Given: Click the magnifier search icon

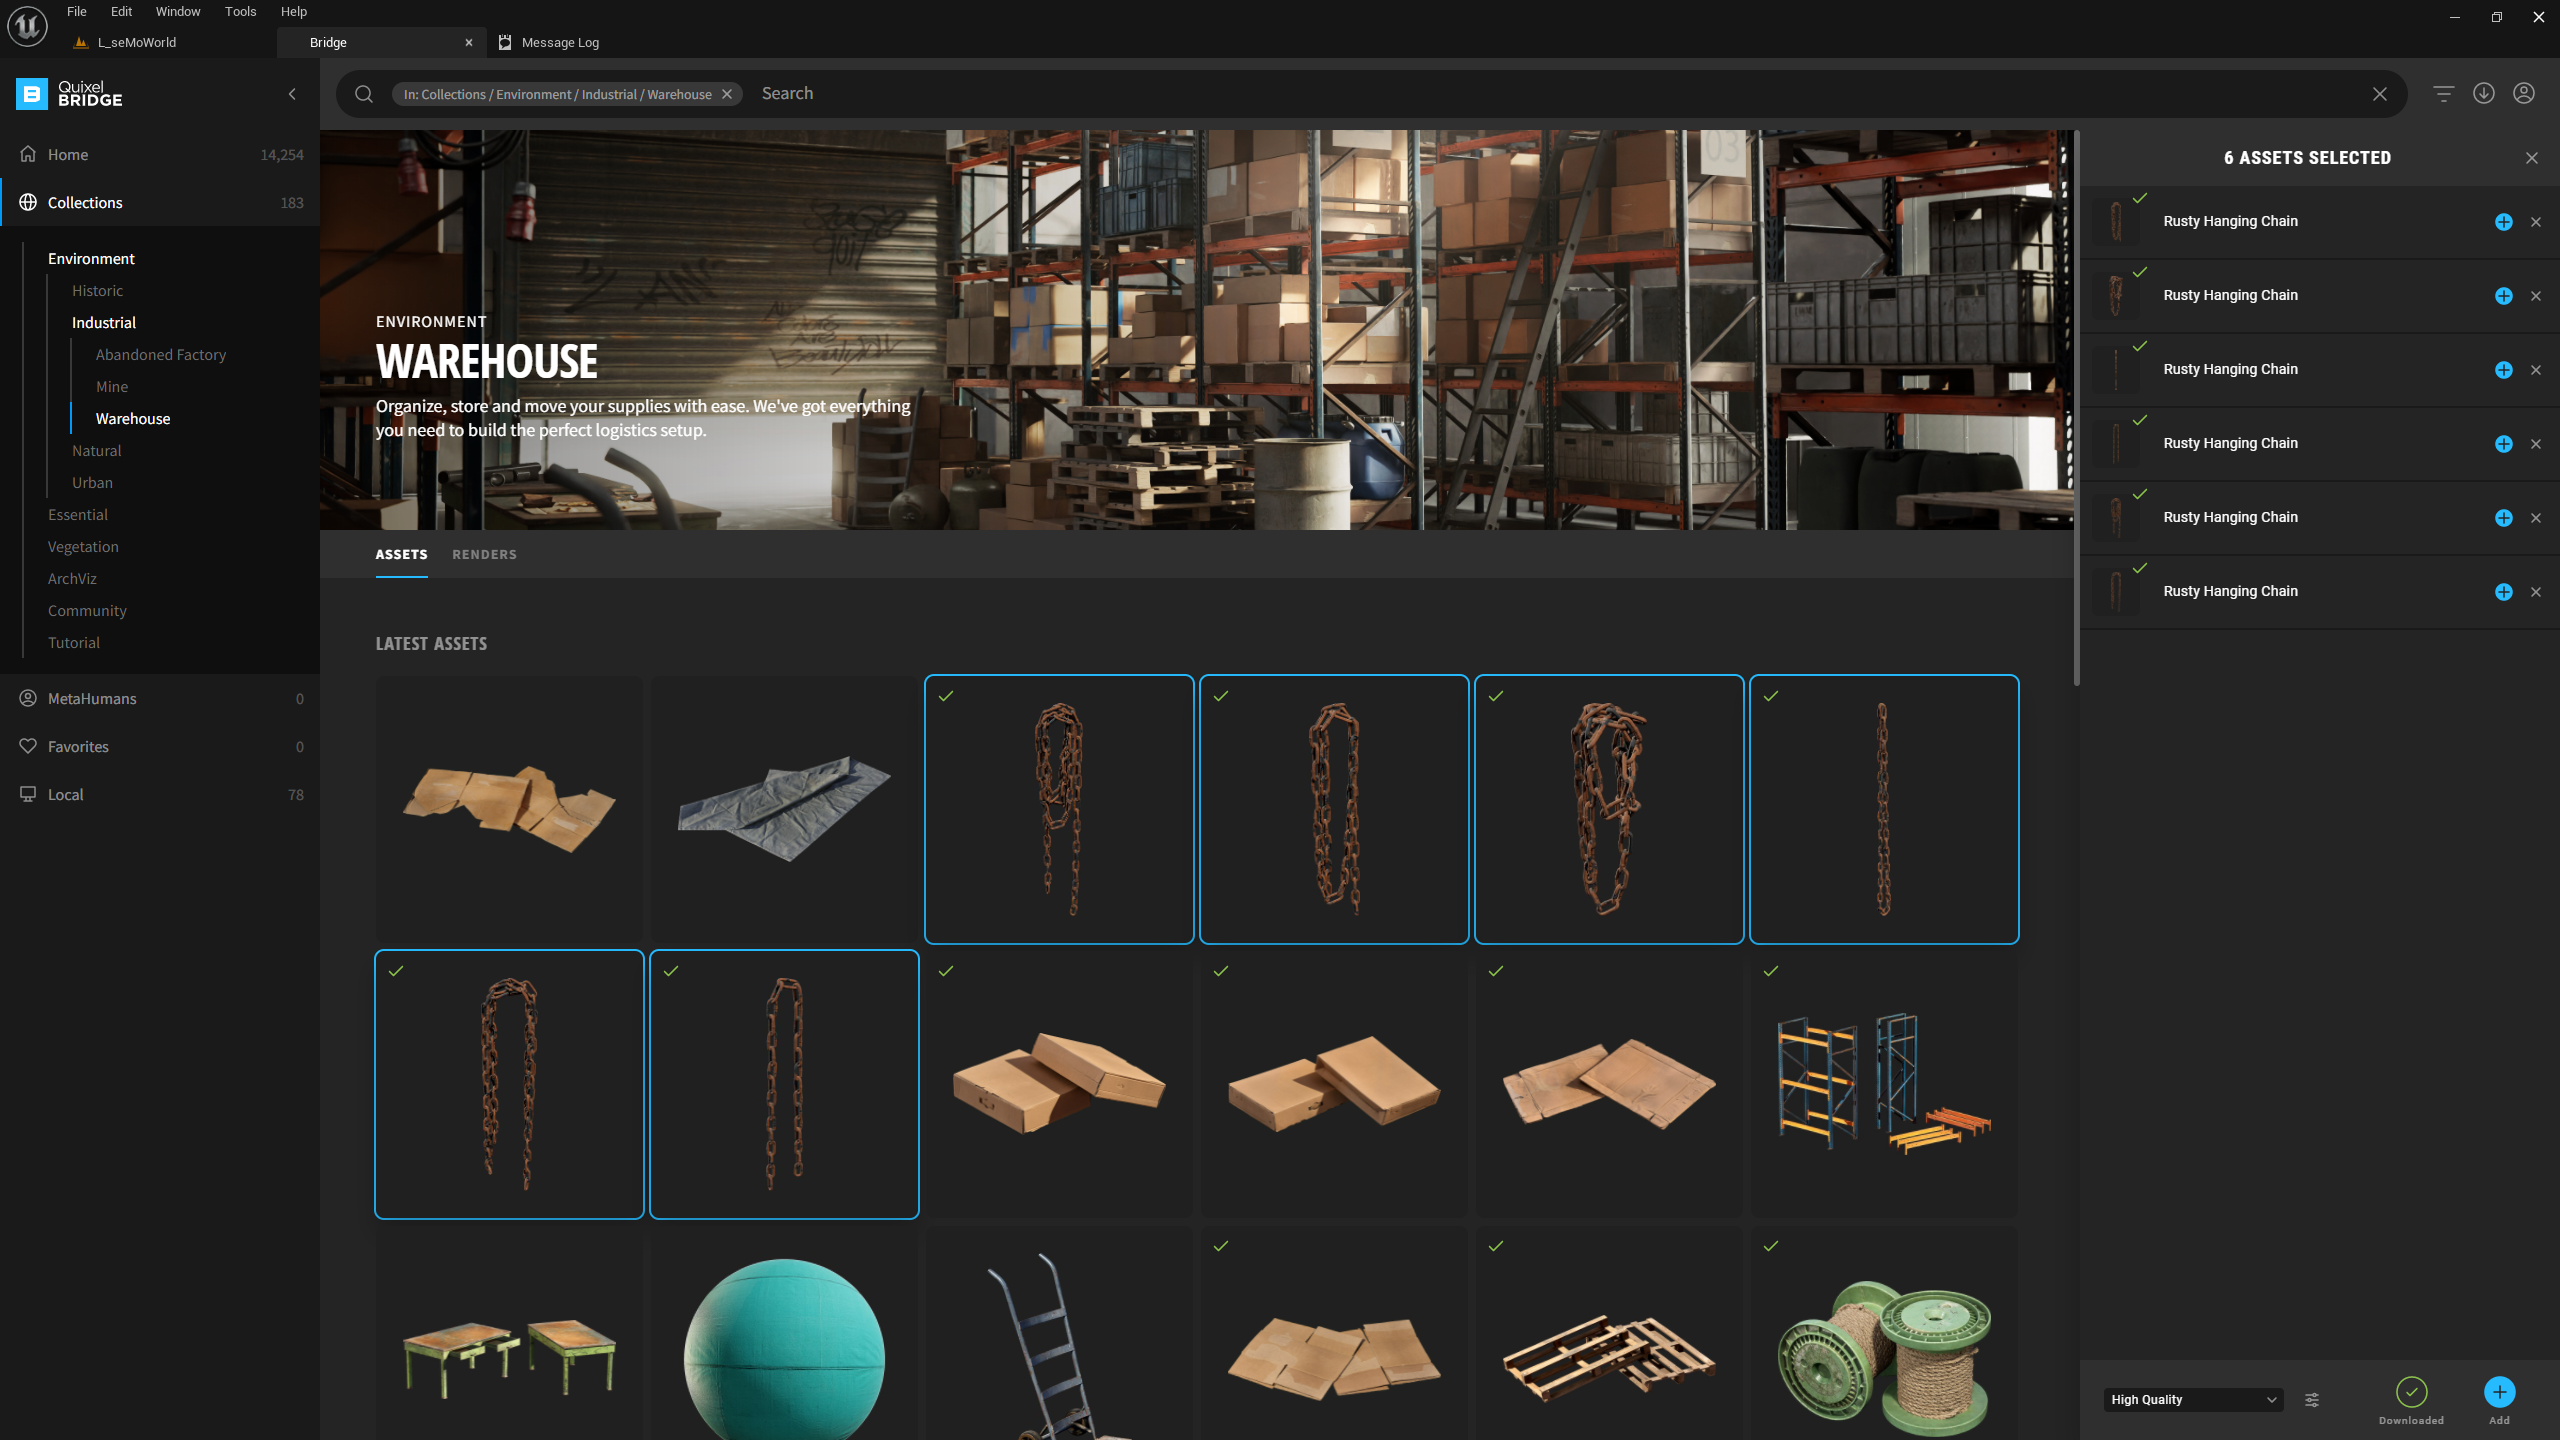Looking at the screenshot, I should pyautogui.click(x=364, y=94).
